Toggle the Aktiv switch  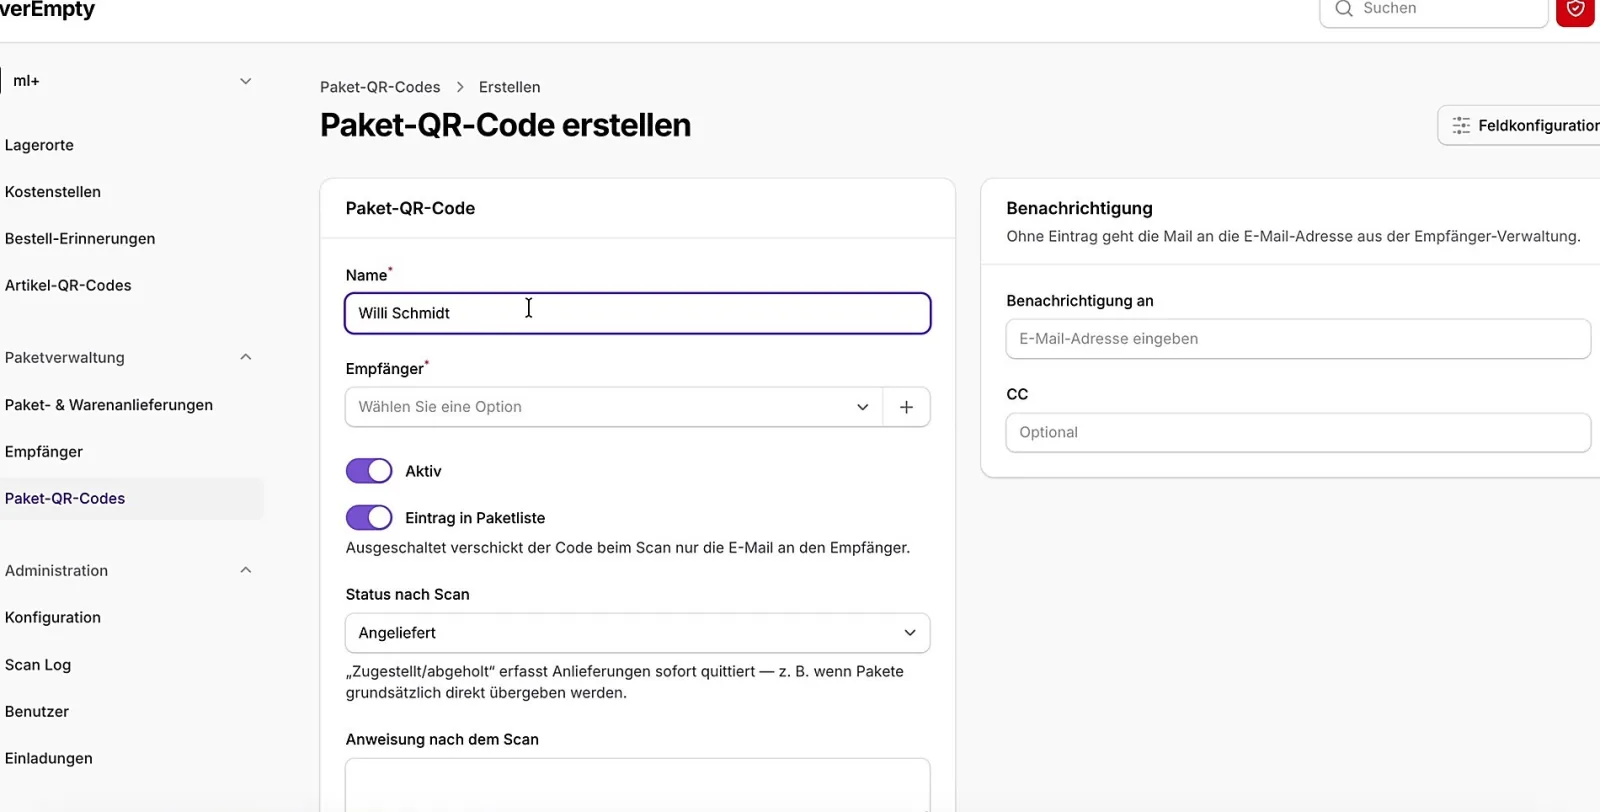coord(369,471)
